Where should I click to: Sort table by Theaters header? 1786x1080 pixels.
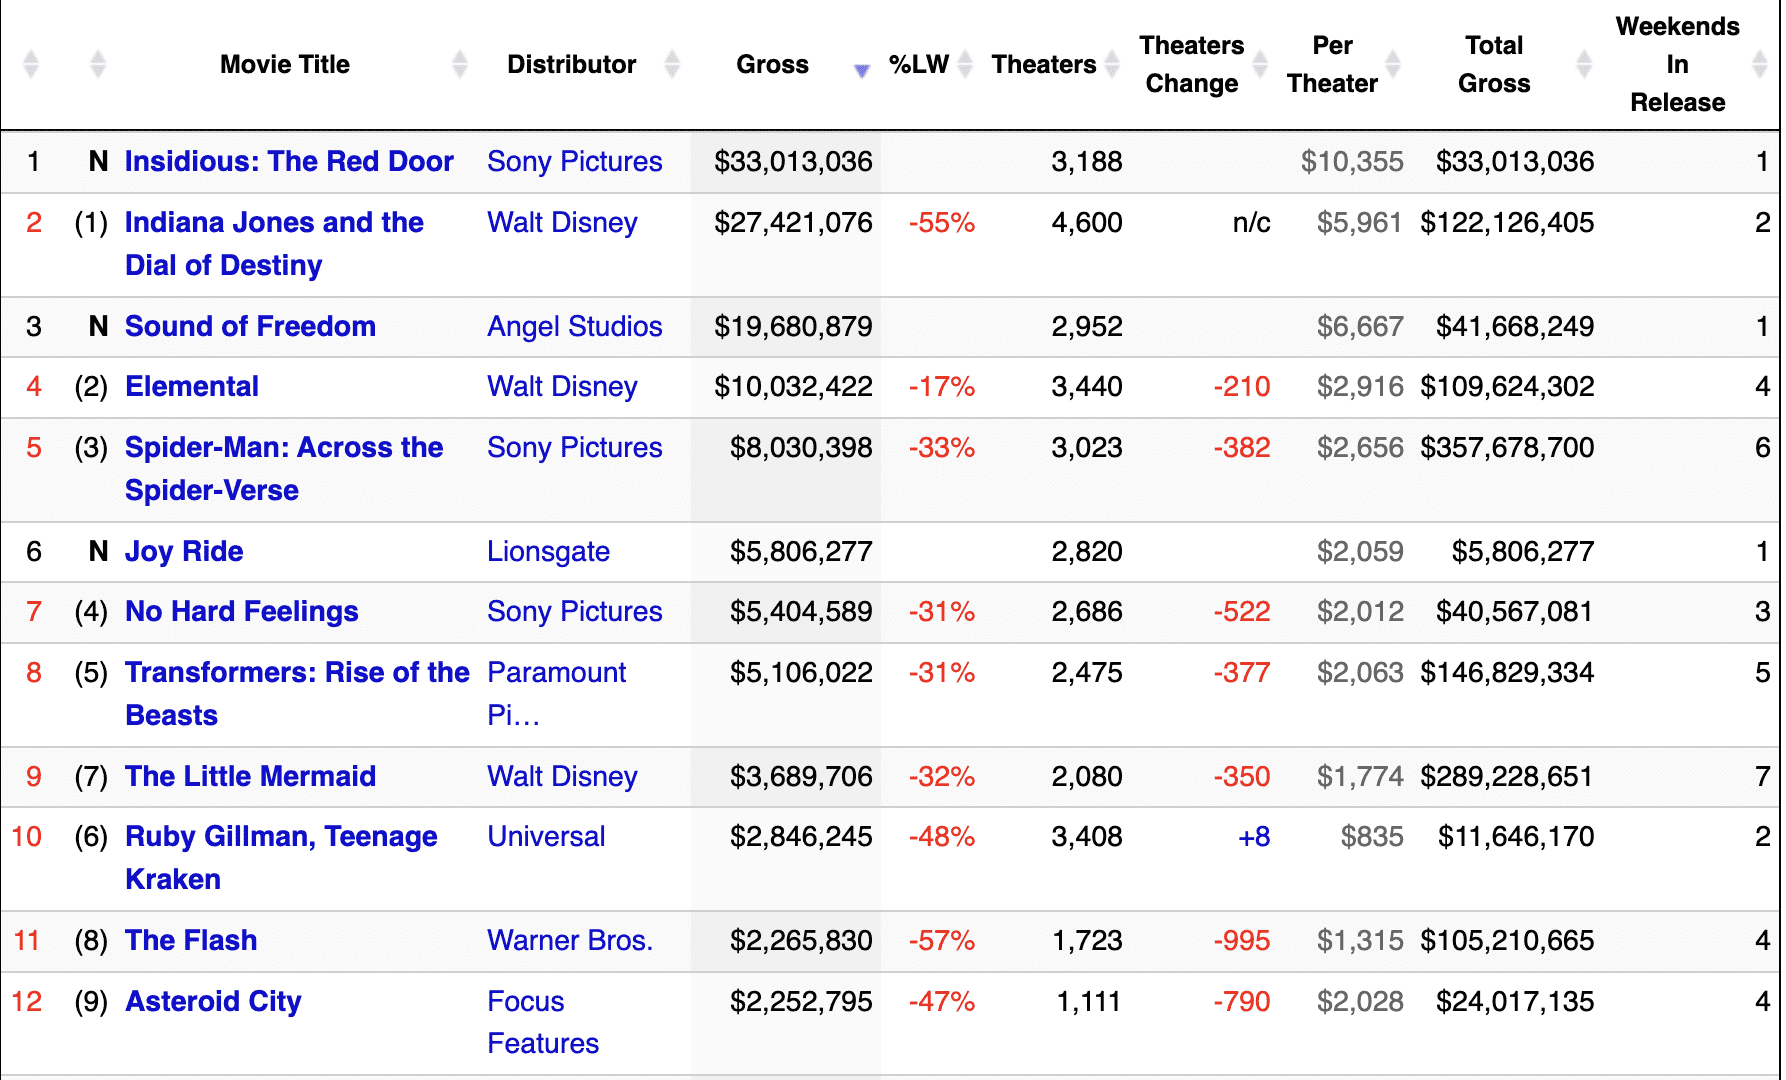pyautogui.click(x=1044, y=65)
